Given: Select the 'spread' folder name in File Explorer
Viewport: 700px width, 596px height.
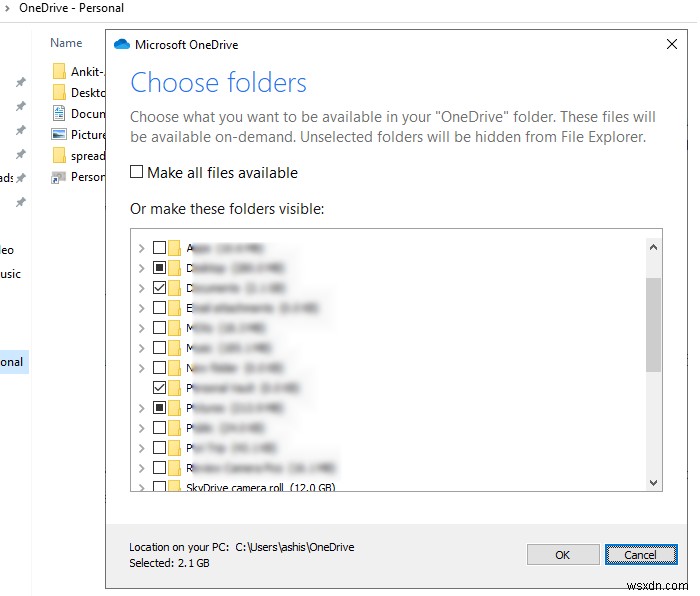Looking at the screenshot, I should [88, 156].
